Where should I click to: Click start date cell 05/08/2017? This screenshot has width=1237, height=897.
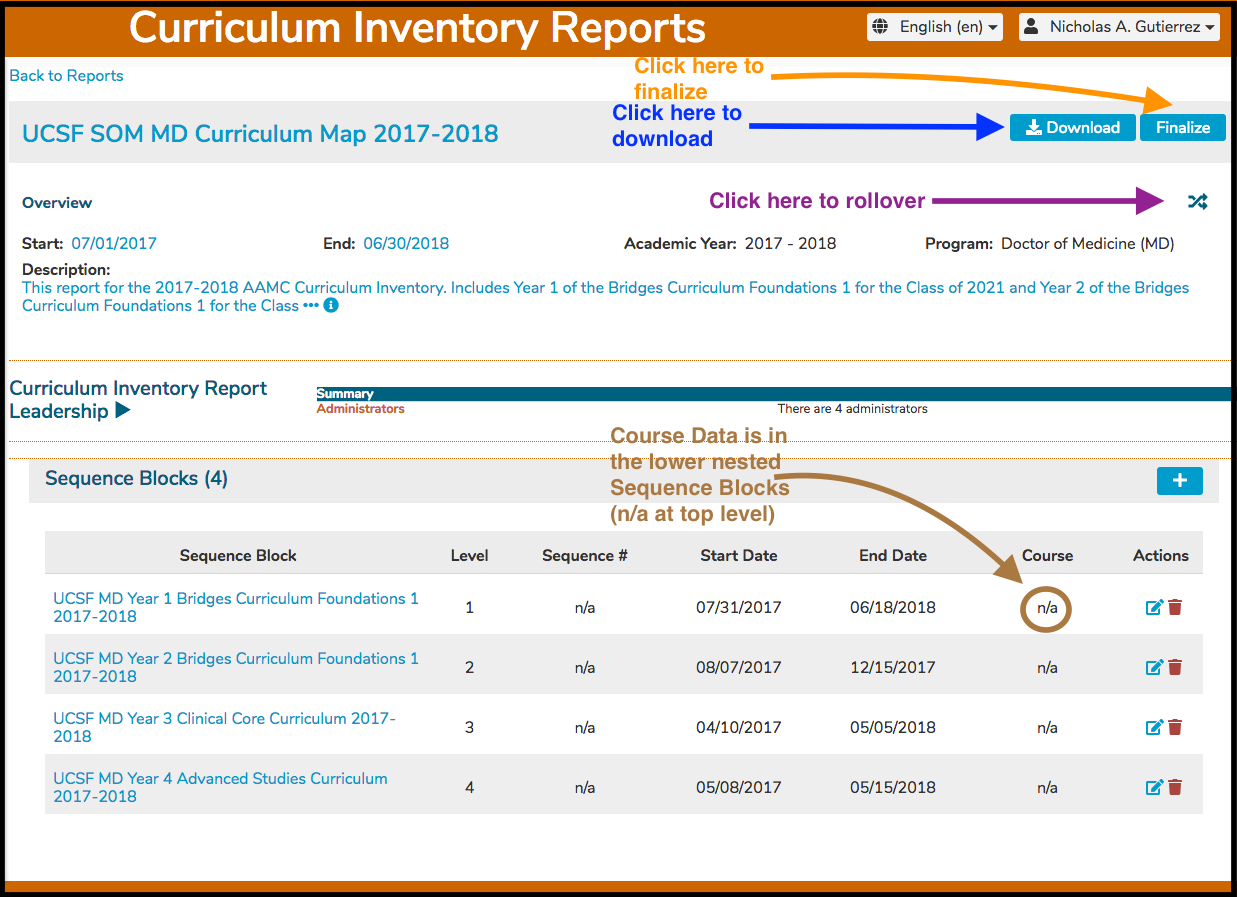739,787
